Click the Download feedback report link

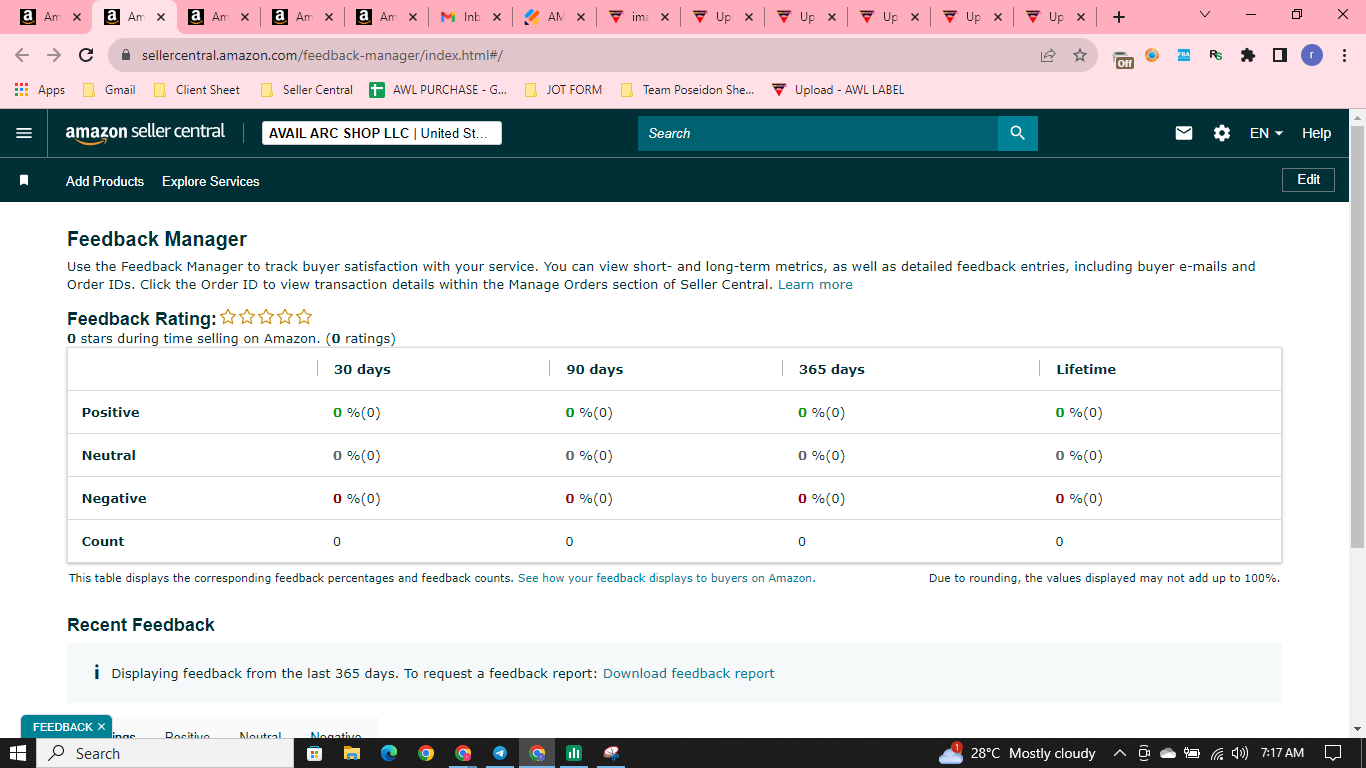(x=688, y=674)
